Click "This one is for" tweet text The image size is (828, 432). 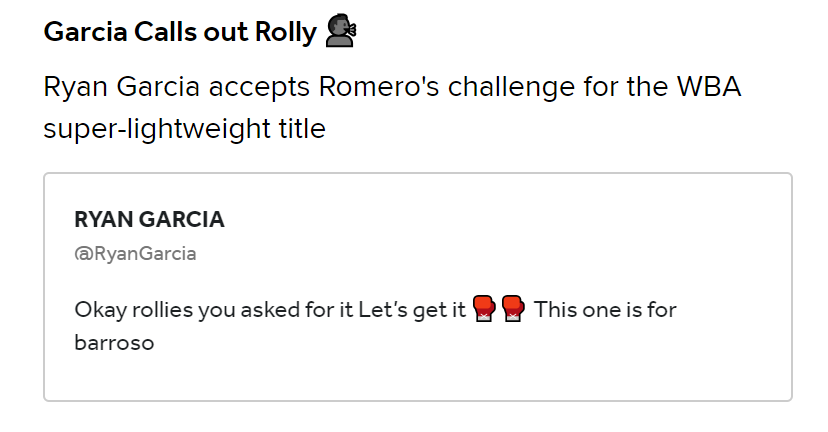coord(605,309)
